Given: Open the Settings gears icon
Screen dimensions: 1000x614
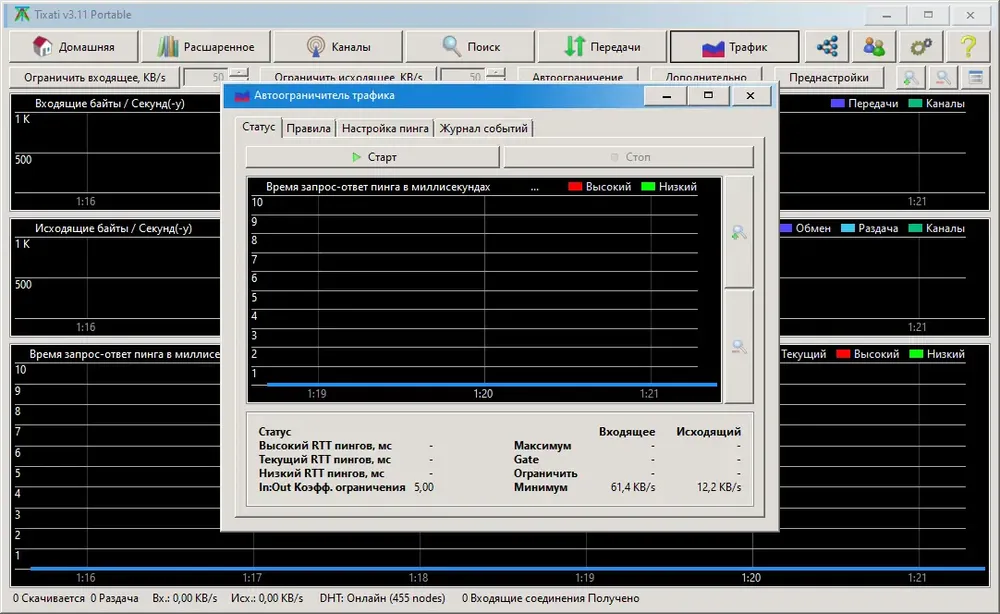Looking at the screenshot, I should (x=921, y=47).
